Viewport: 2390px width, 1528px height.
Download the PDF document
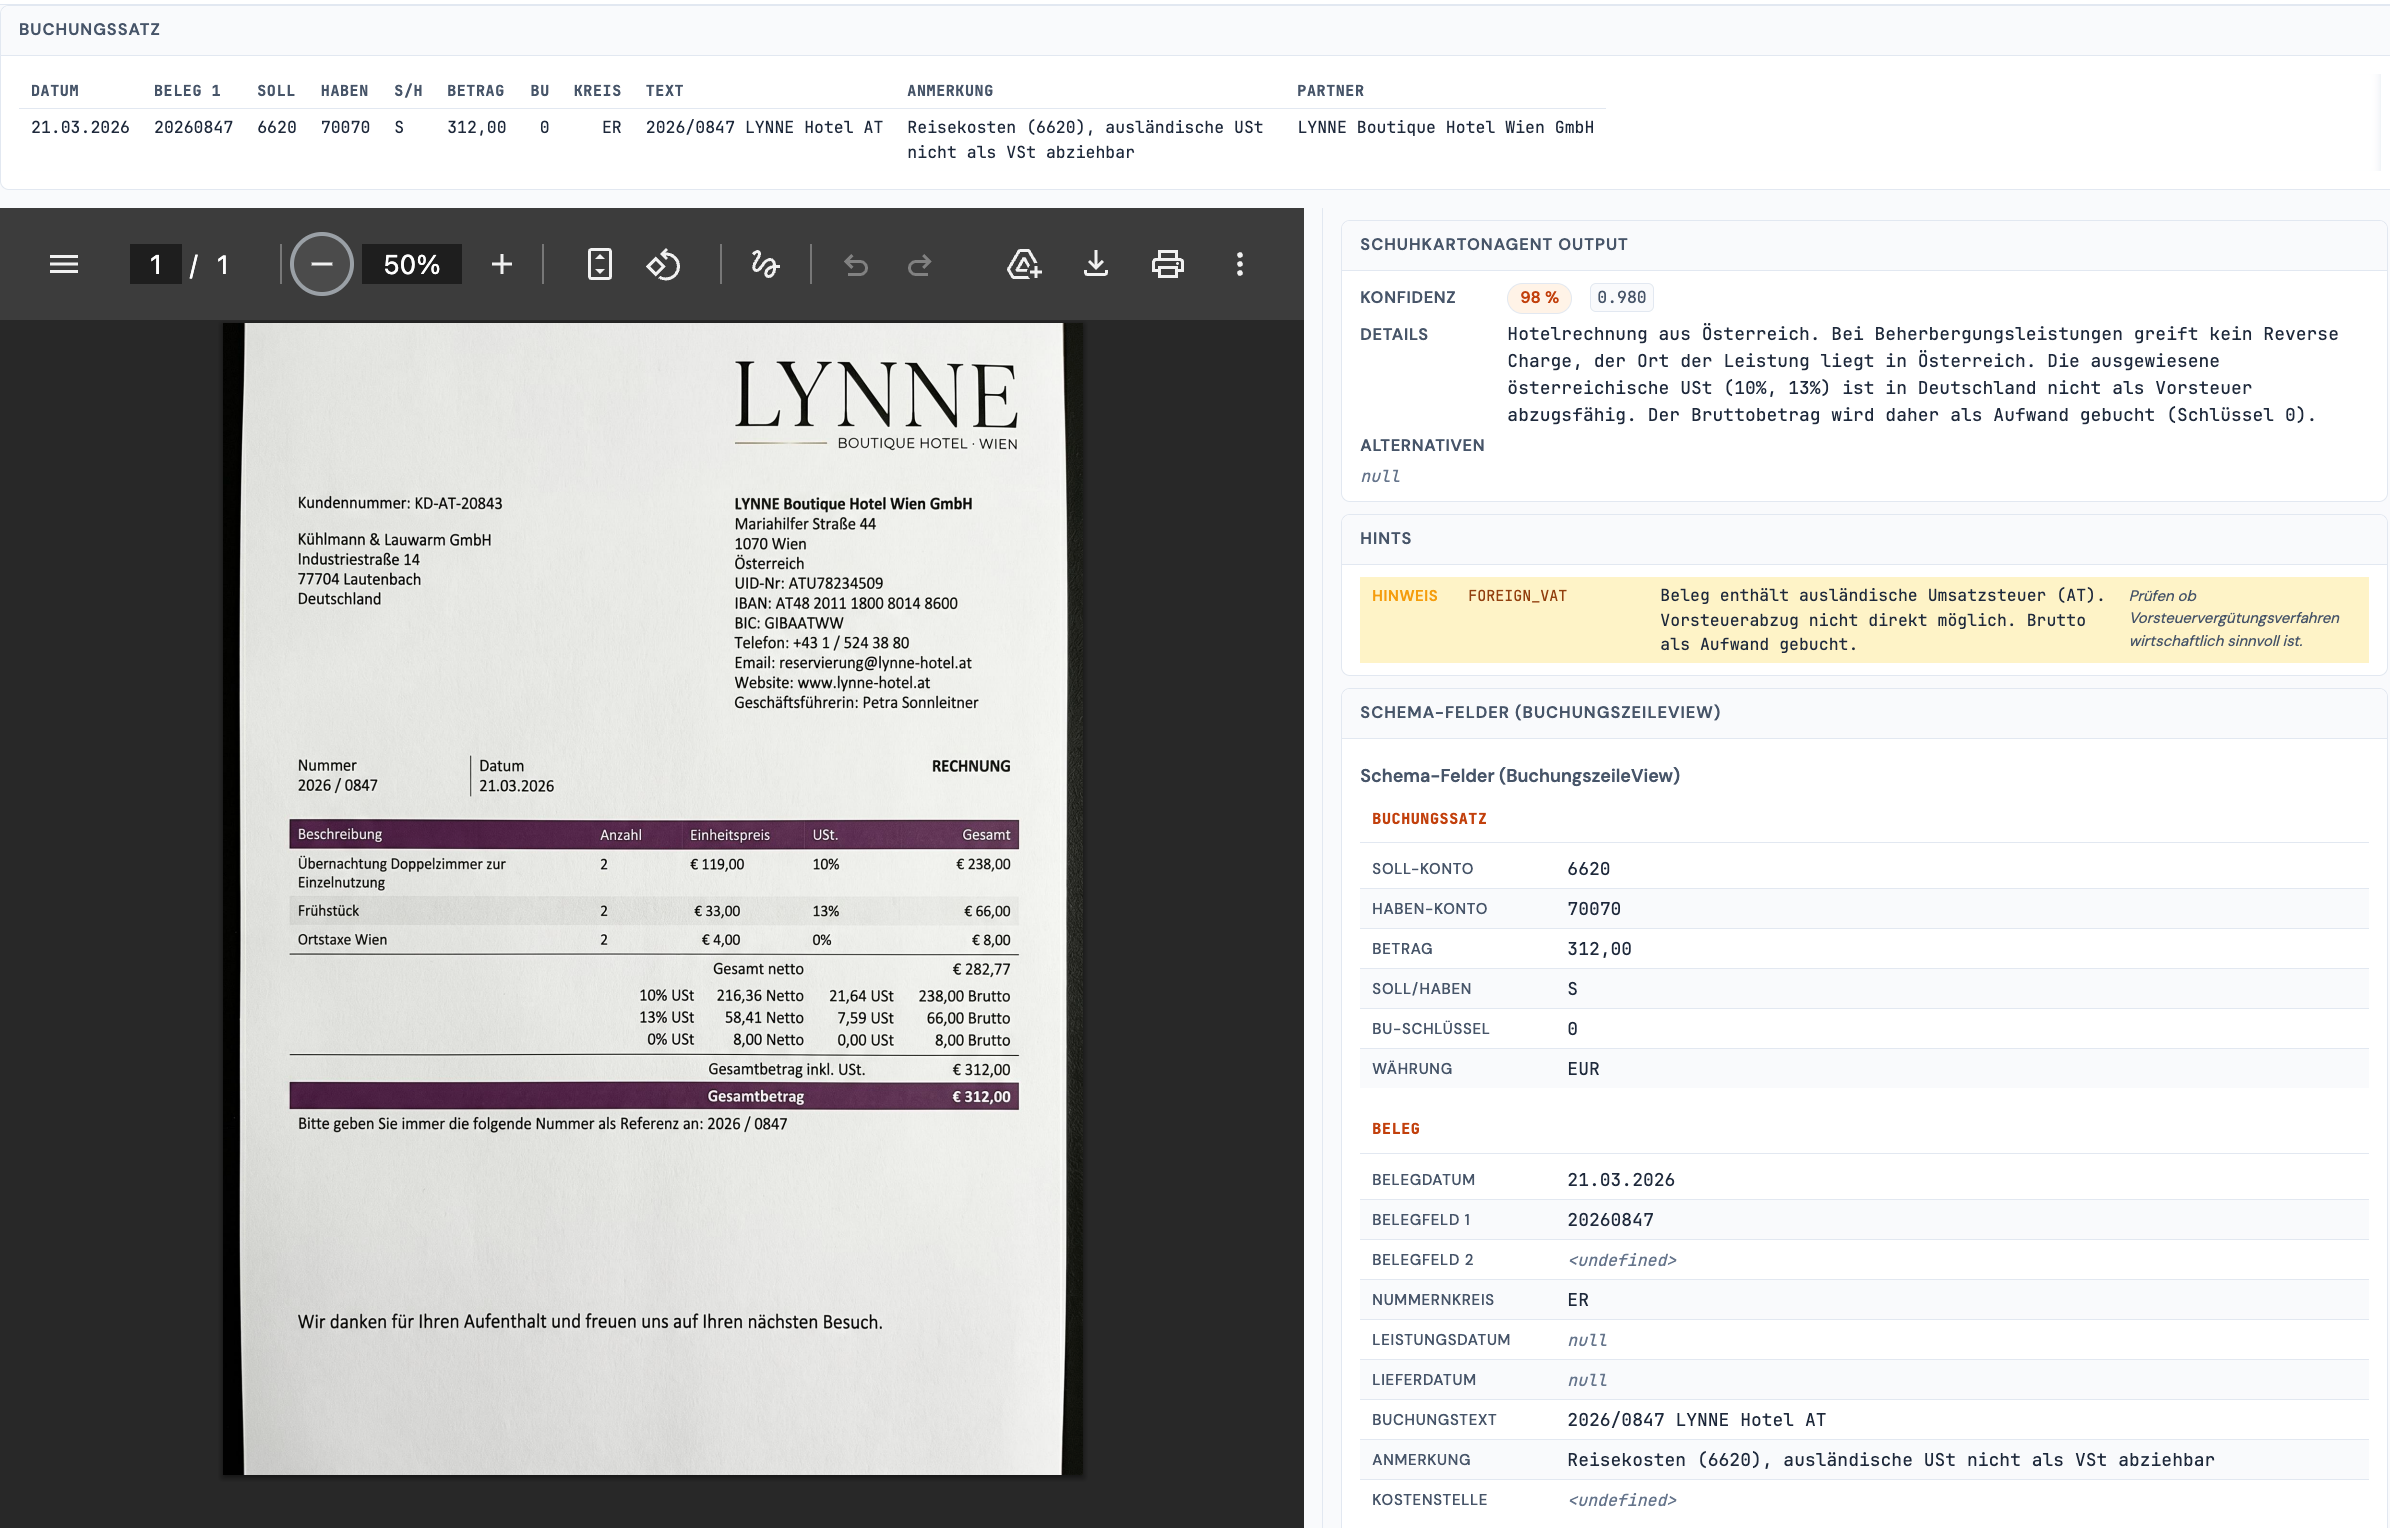[1096, 264]
